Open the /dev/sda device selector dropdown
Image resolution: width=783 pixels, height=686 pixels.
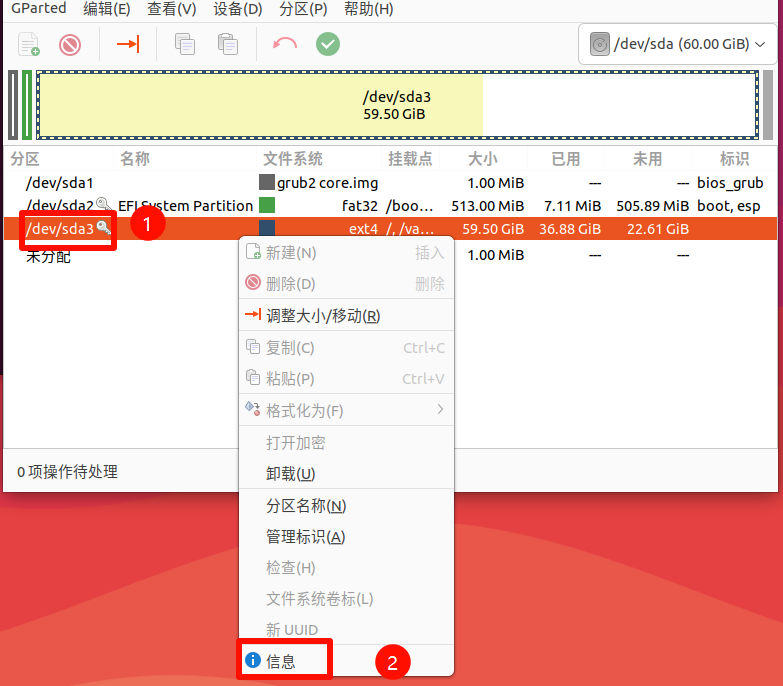[677, 44]
